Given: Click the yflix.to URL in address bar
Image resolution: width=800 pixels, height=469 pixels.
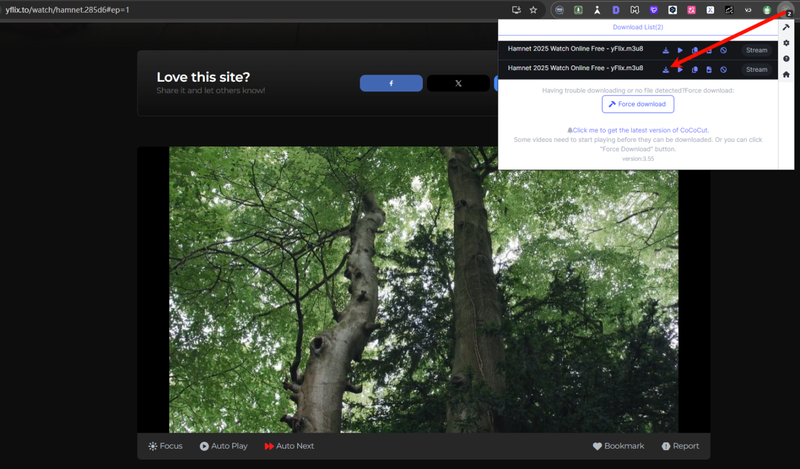Looking at the screenshot, I should click(x=67, y=10).
